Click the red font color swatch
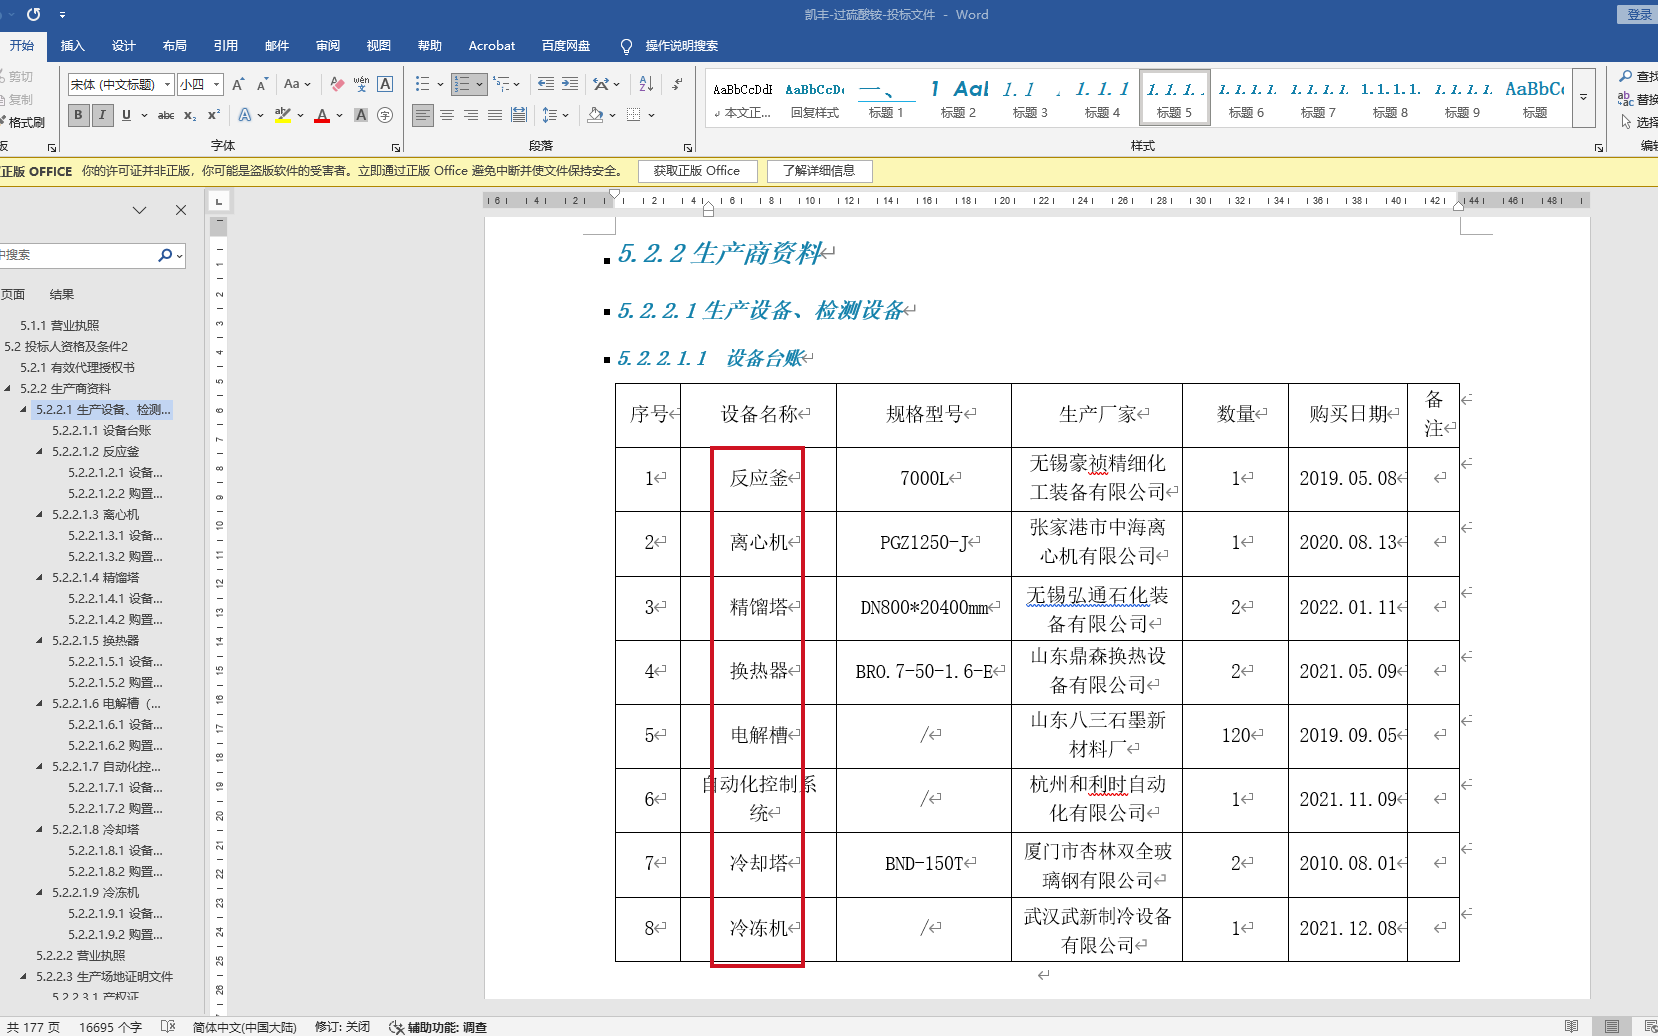1658x1036 pixels. coord(322,116)
